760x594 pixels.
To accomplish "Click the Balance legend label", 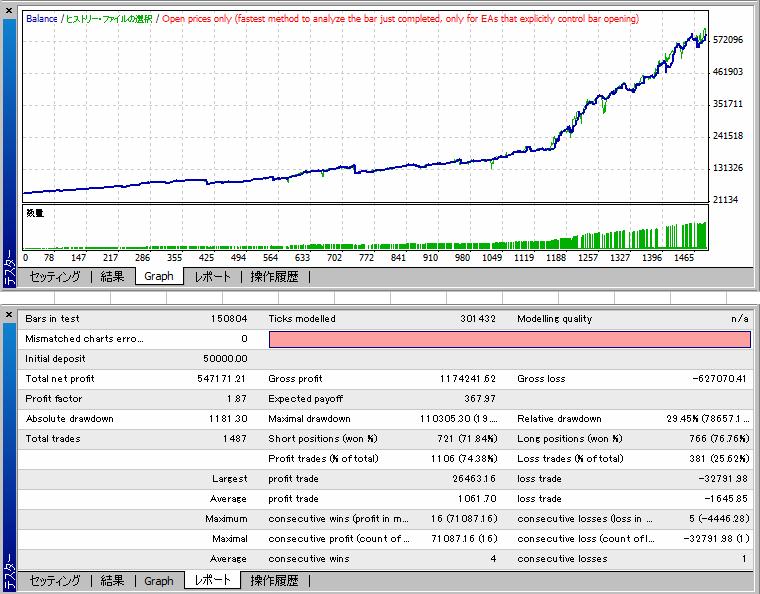I will [42, 18].
